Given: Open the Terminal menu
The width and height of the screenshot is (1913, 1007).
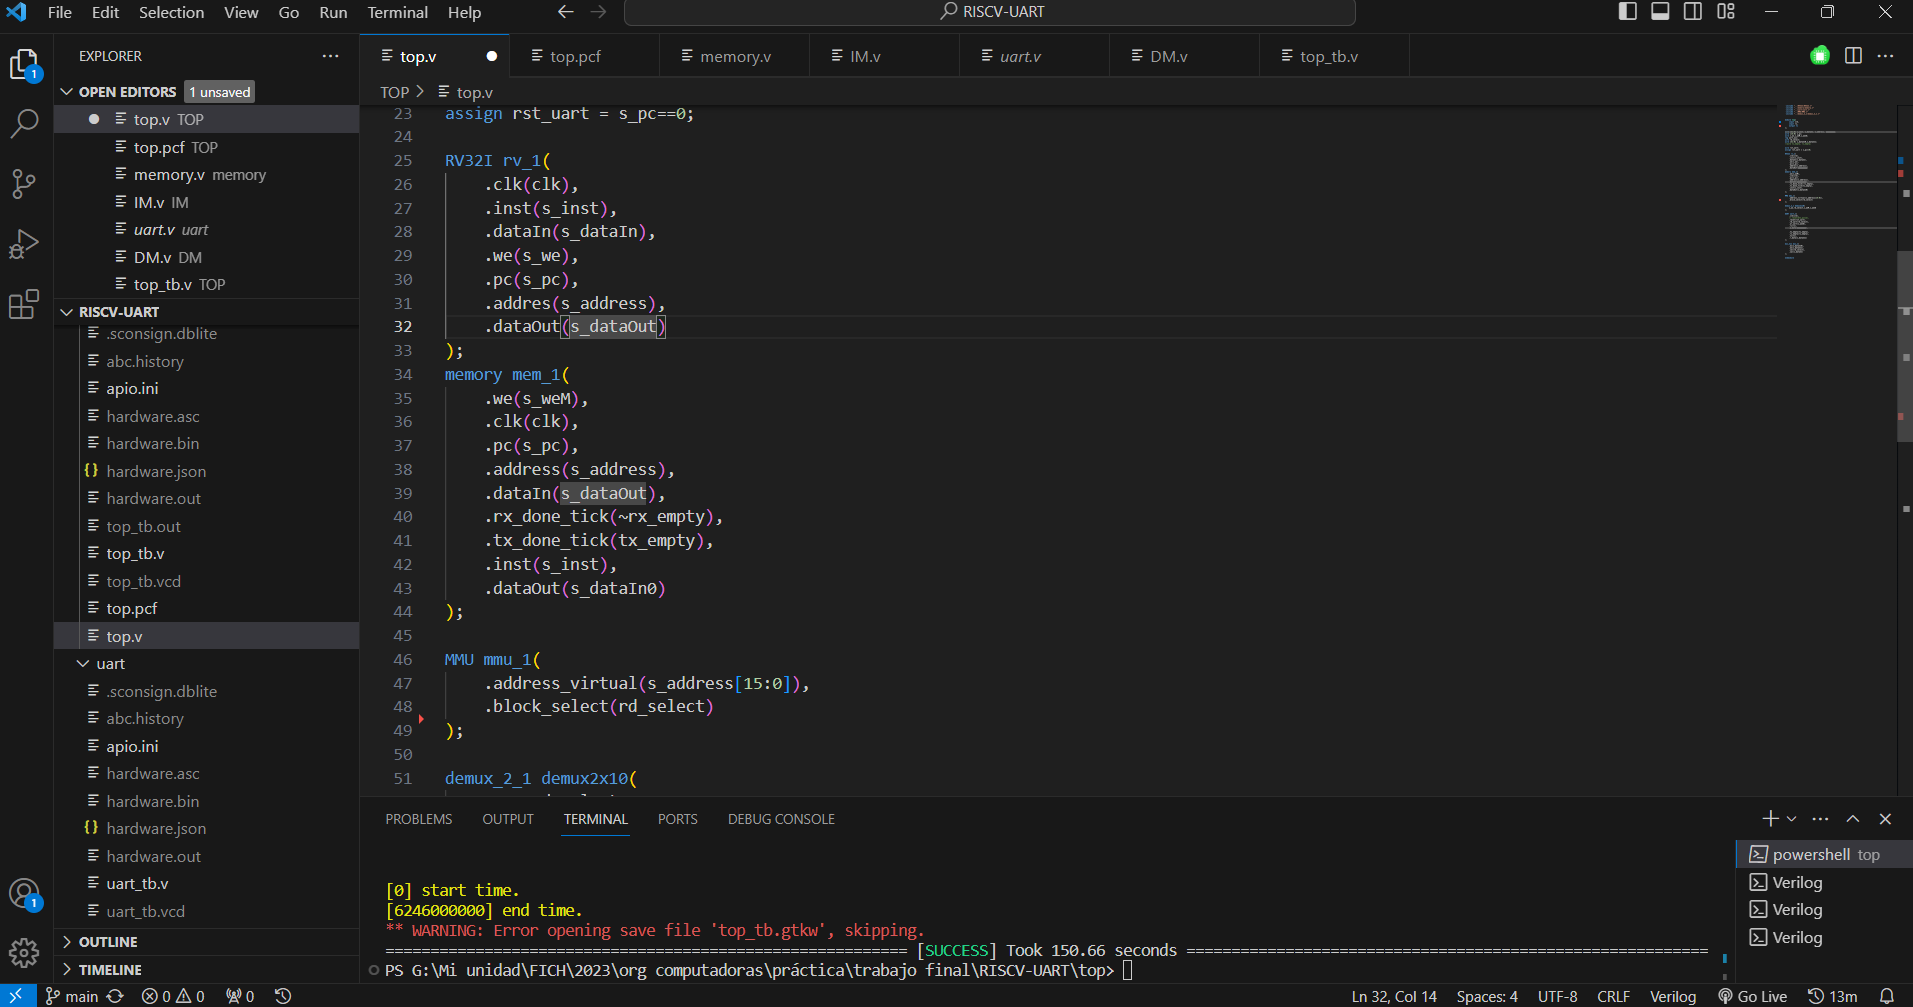Looking at the screenshot, I should pyautogui.click(x=397, y=12).
